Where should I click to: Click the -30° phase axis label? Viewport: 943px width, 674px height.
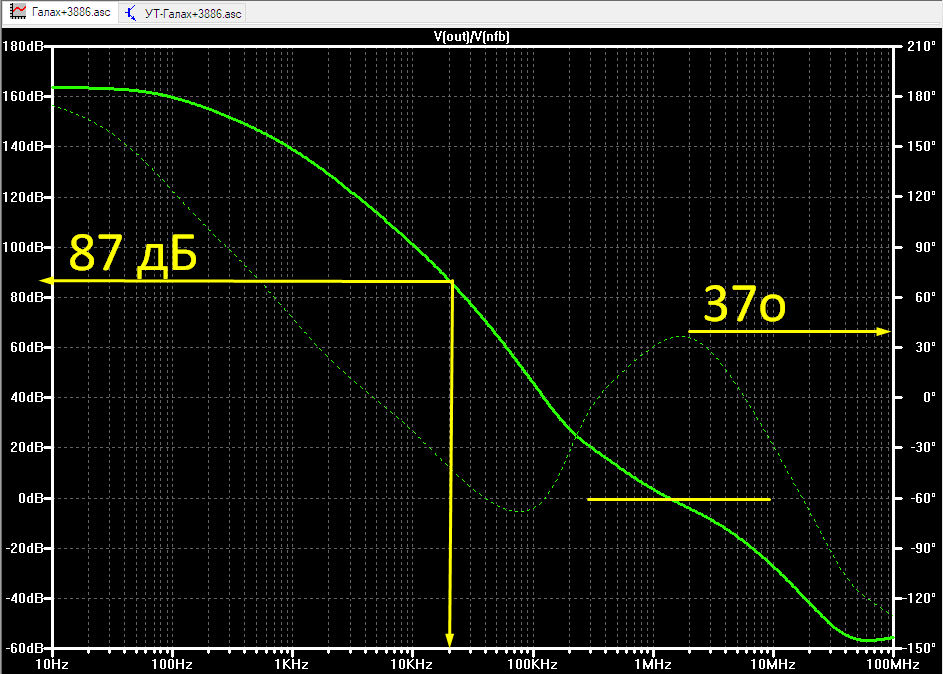point(922,447)
